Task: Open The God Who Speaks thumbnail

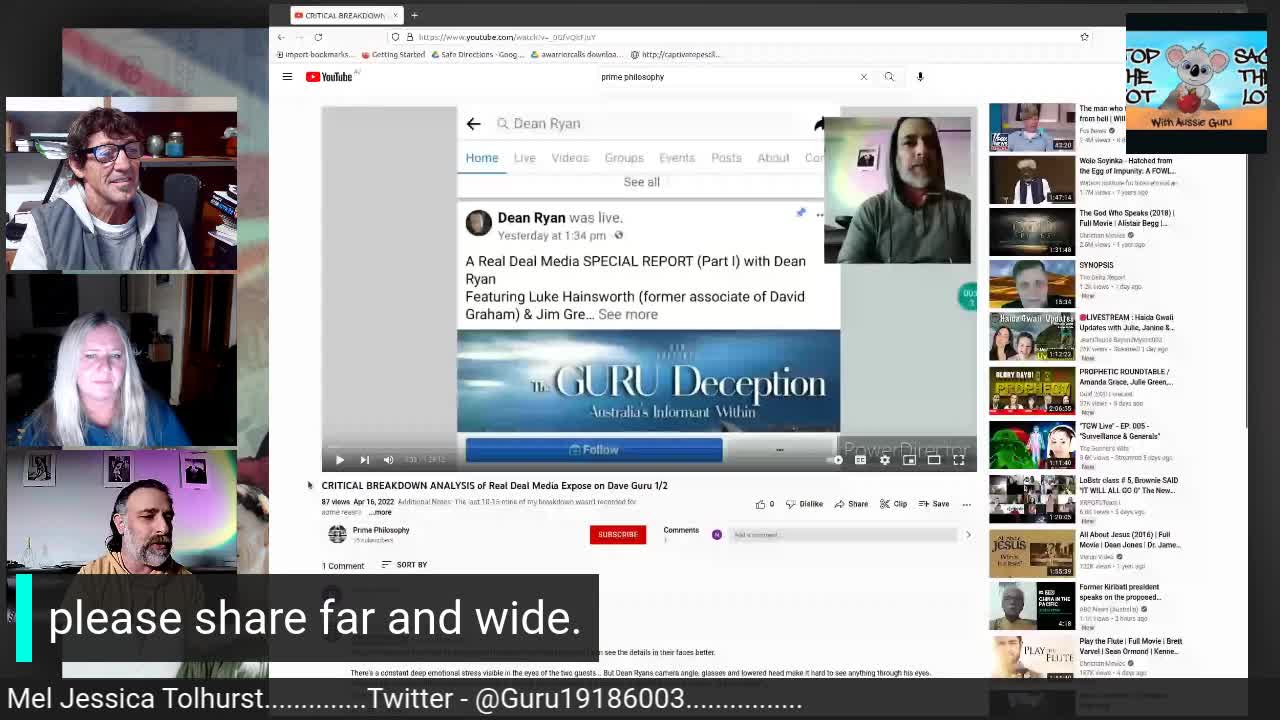Action: coord(1032,232)
